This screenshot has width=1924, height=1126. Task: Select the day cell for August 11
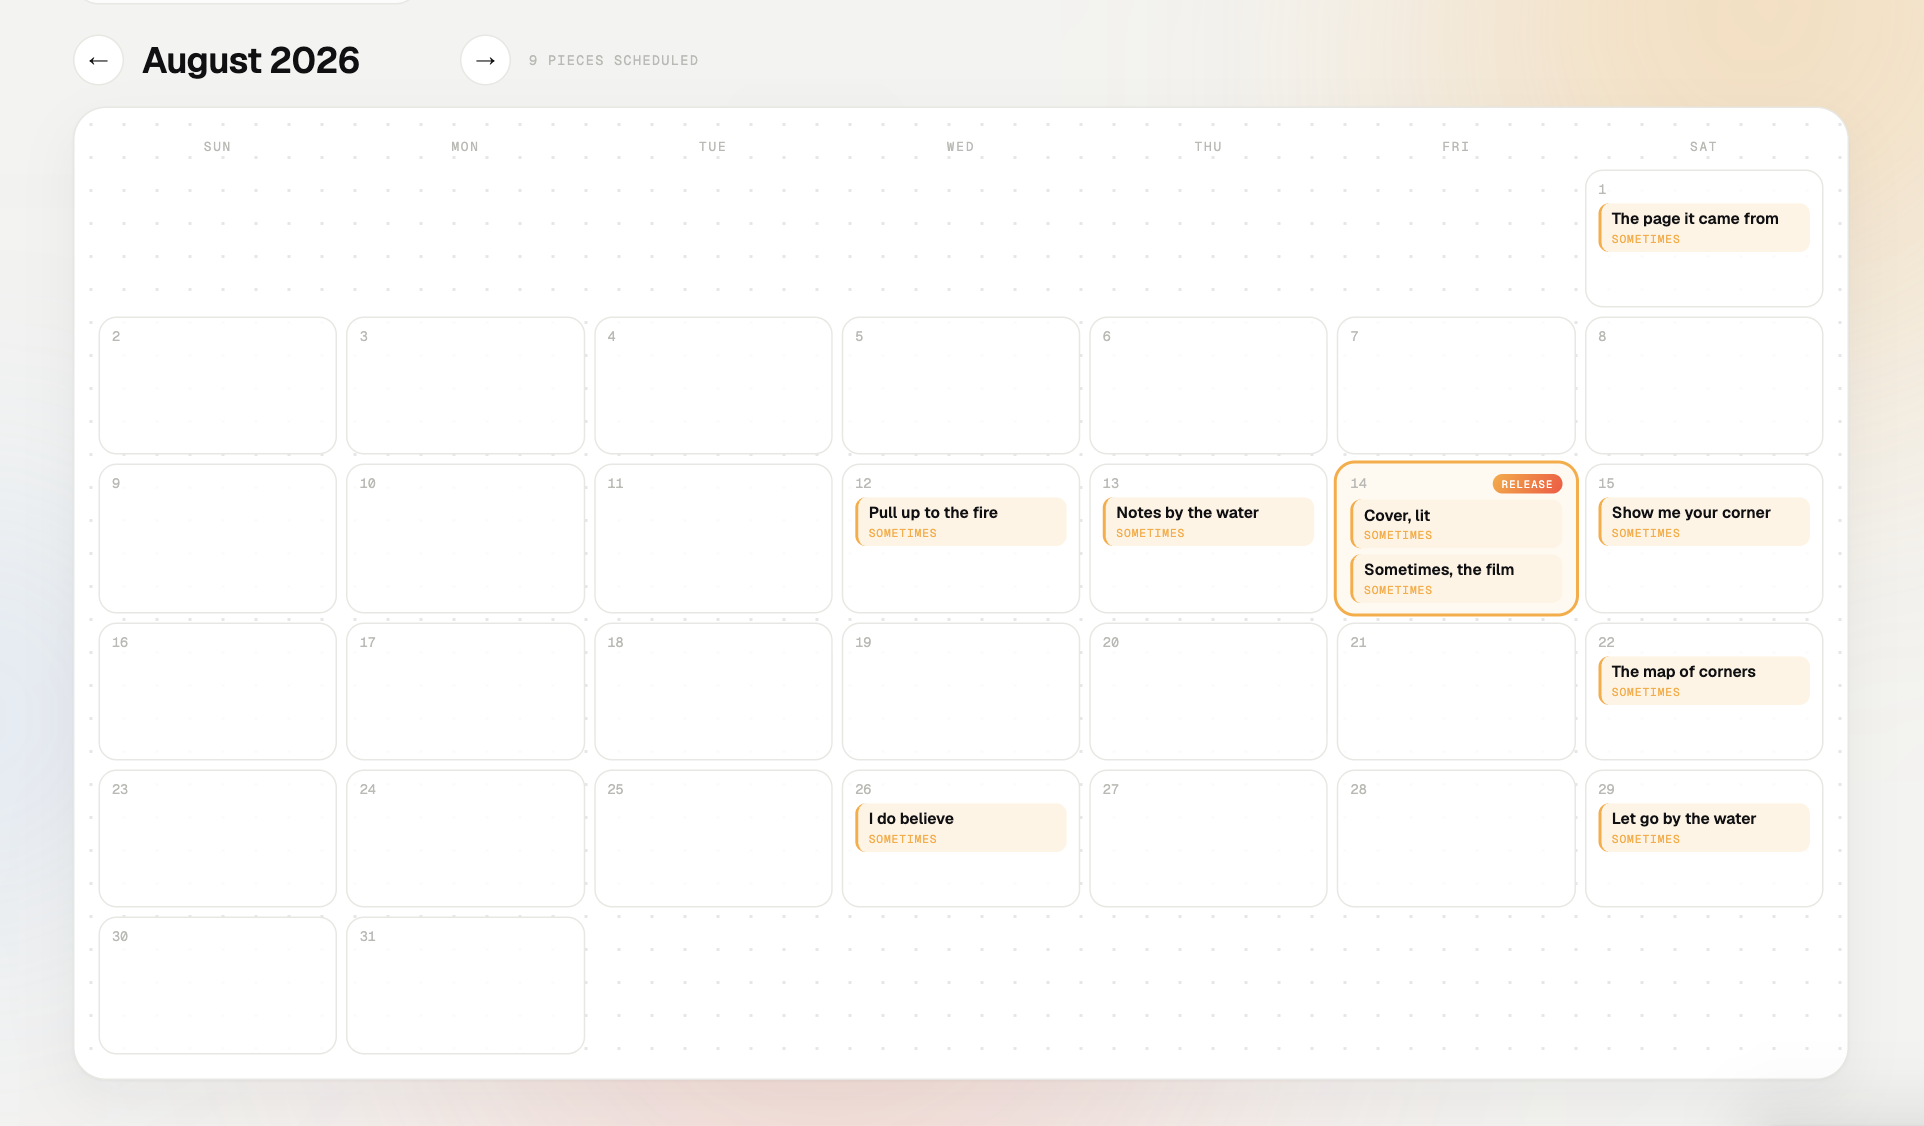(713, 538)
